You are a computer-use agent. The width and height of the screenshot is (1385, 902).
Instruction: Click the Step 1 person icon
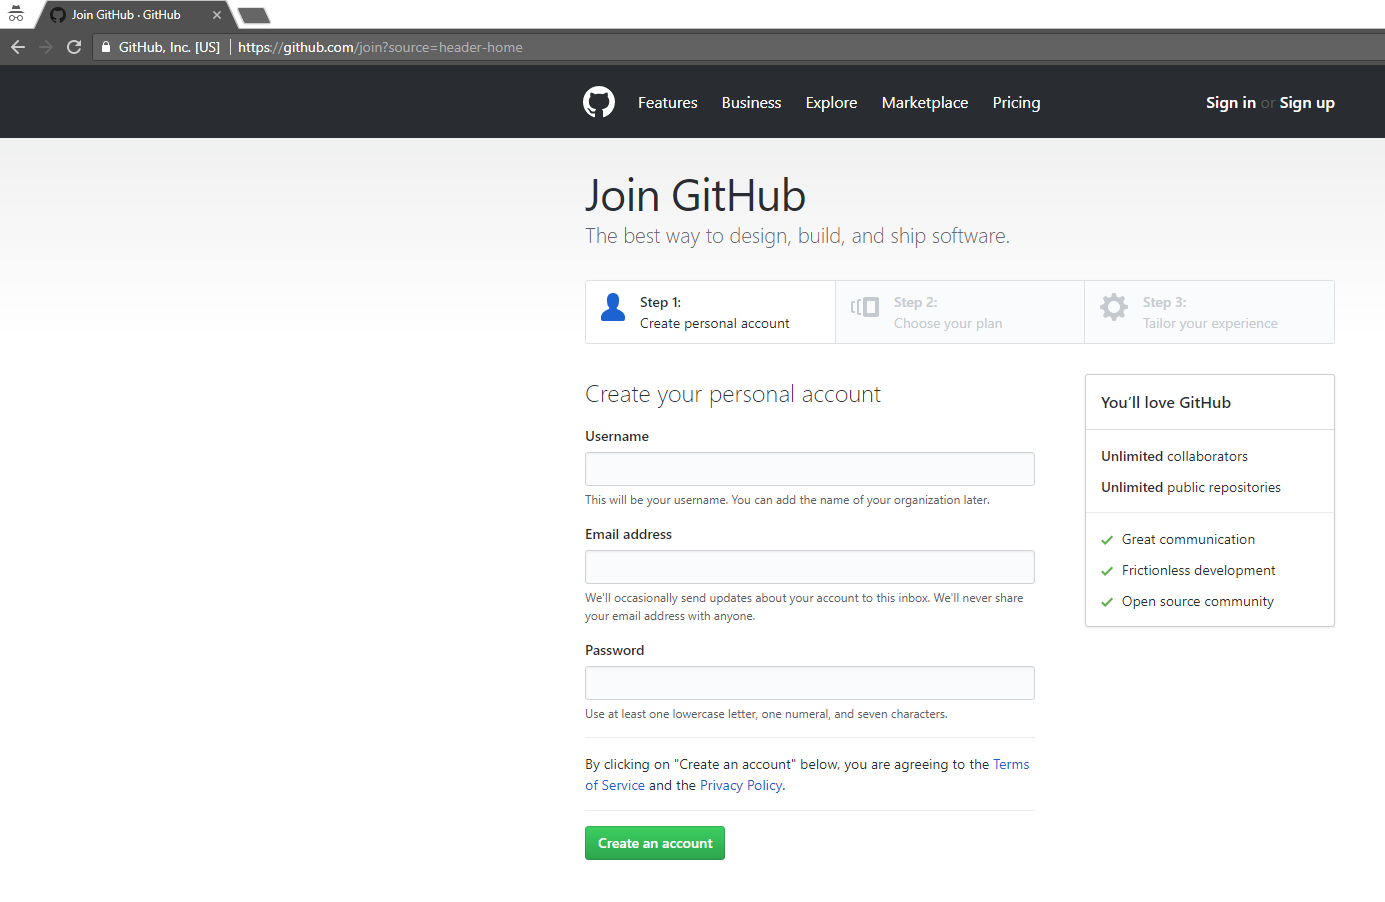click(613, 307)
